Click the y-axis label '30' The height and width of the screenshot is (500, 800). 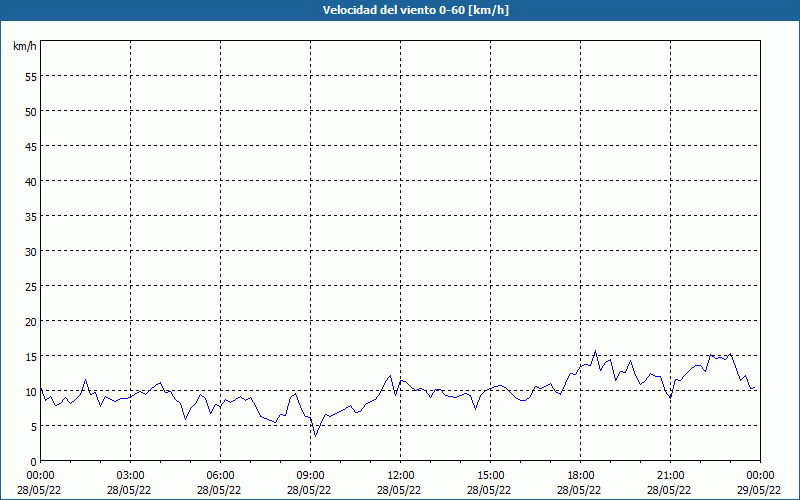click(31, 252)
